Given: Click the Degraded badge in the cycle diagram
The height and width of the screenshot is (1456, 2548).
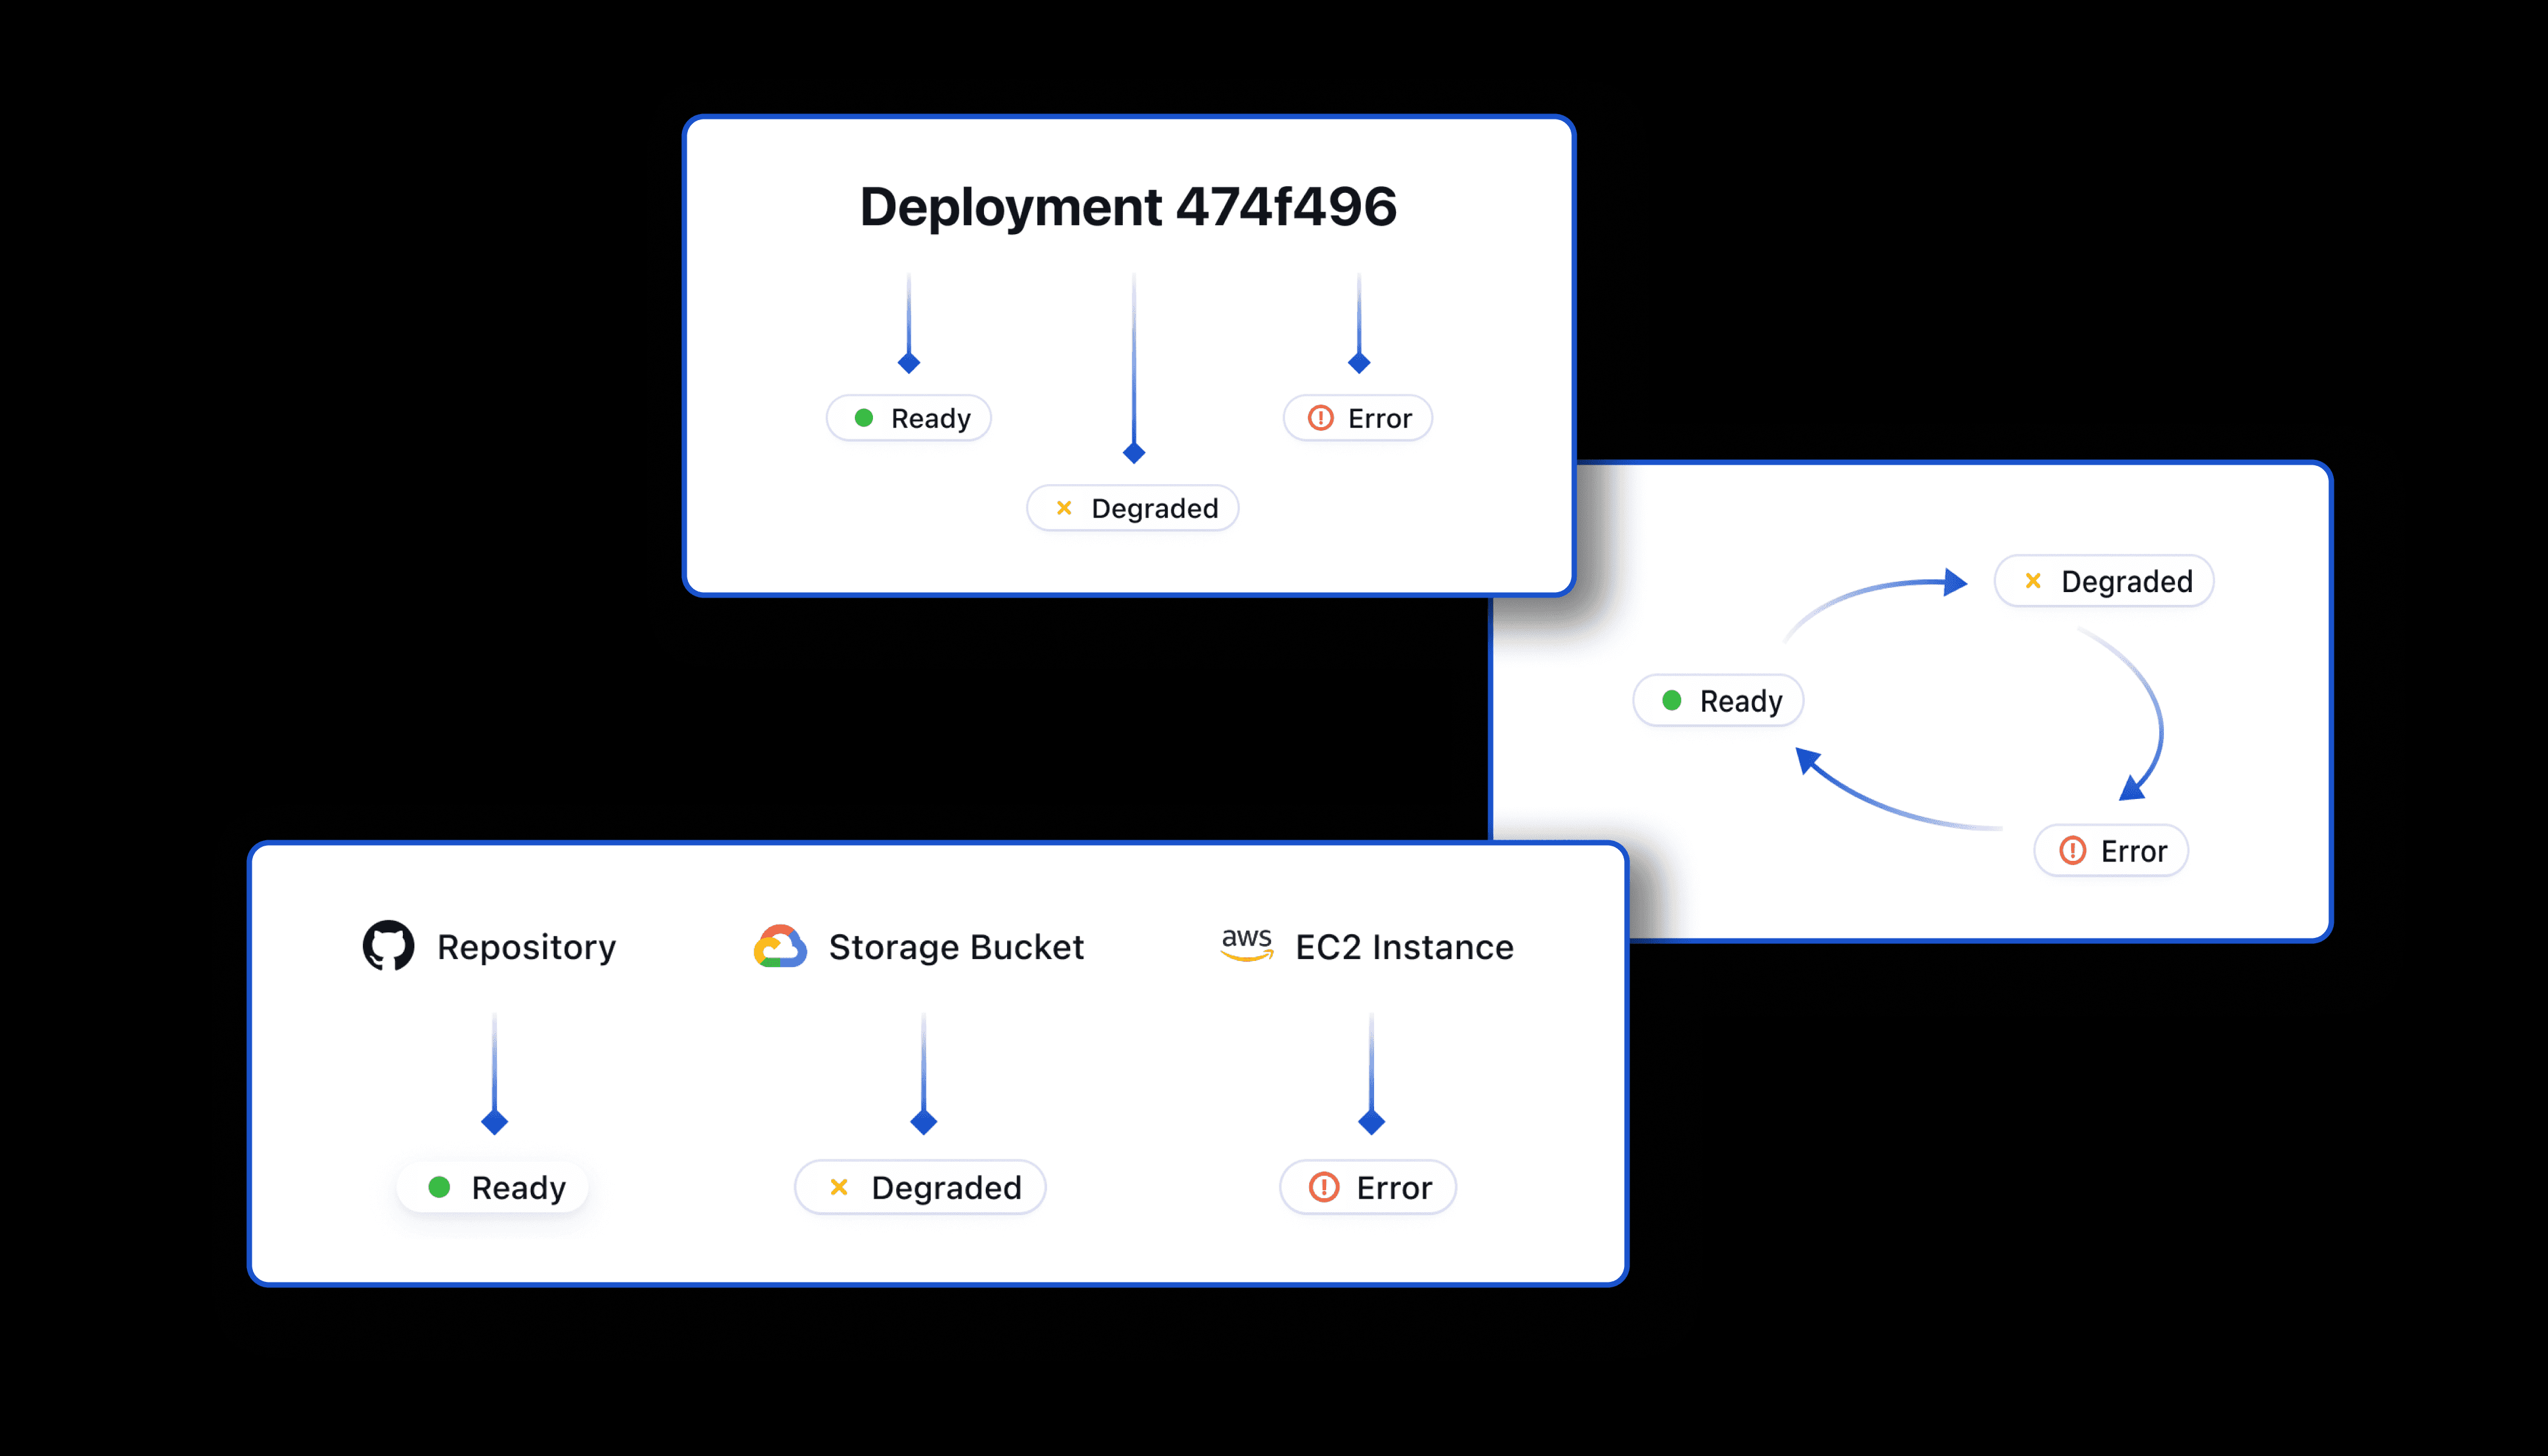Looking at the screenshot, I should coord(2104,581).
